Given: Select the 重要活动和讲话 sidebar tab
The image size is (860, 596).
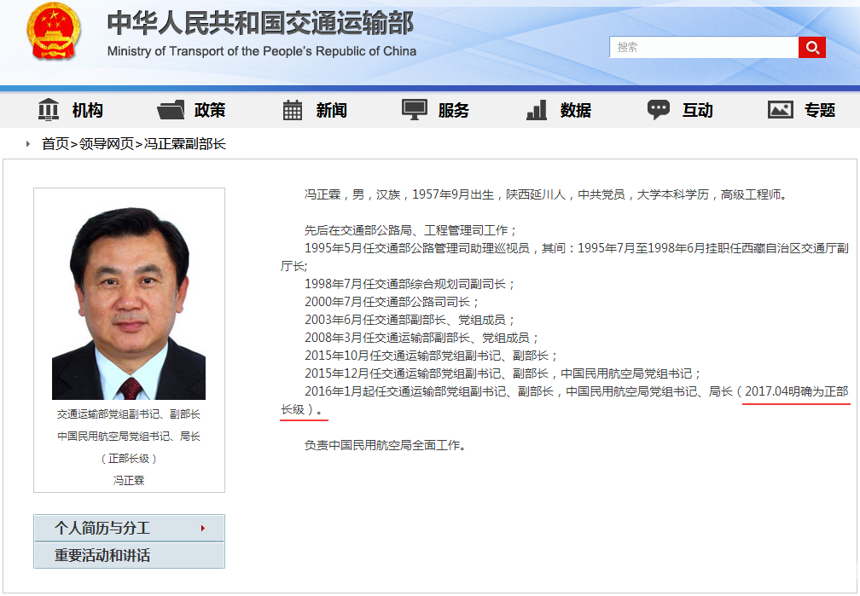Looking at the screenshot, I should point(129,555).
